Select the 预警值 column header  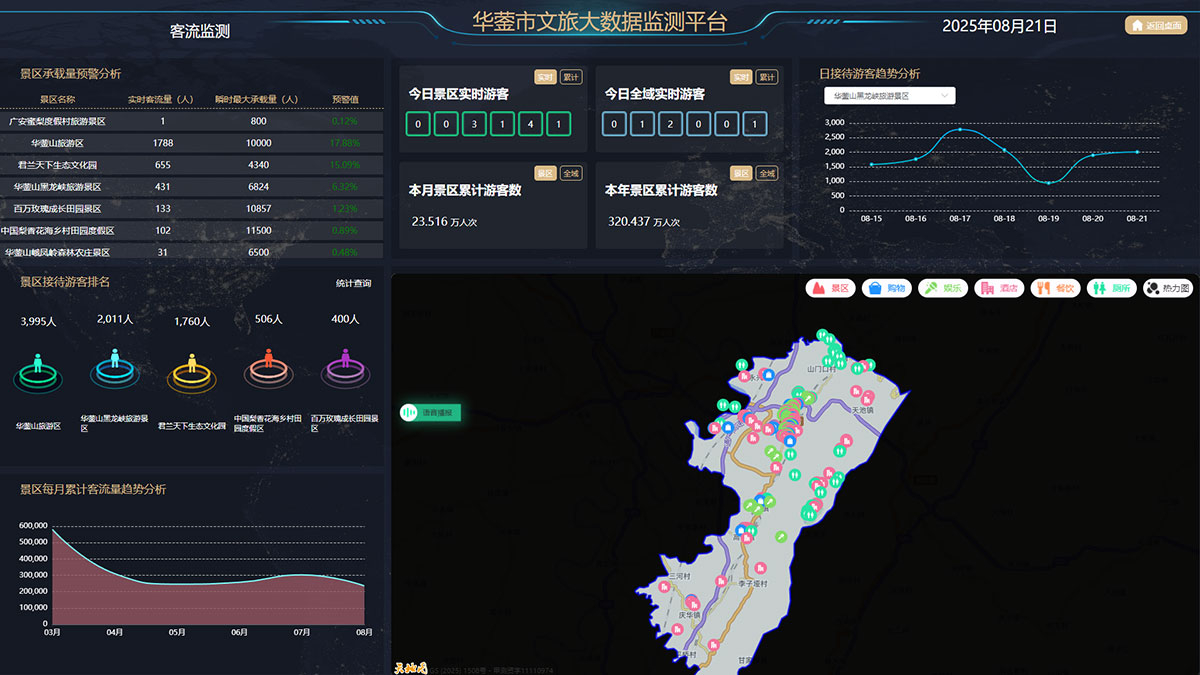point(345,99)
